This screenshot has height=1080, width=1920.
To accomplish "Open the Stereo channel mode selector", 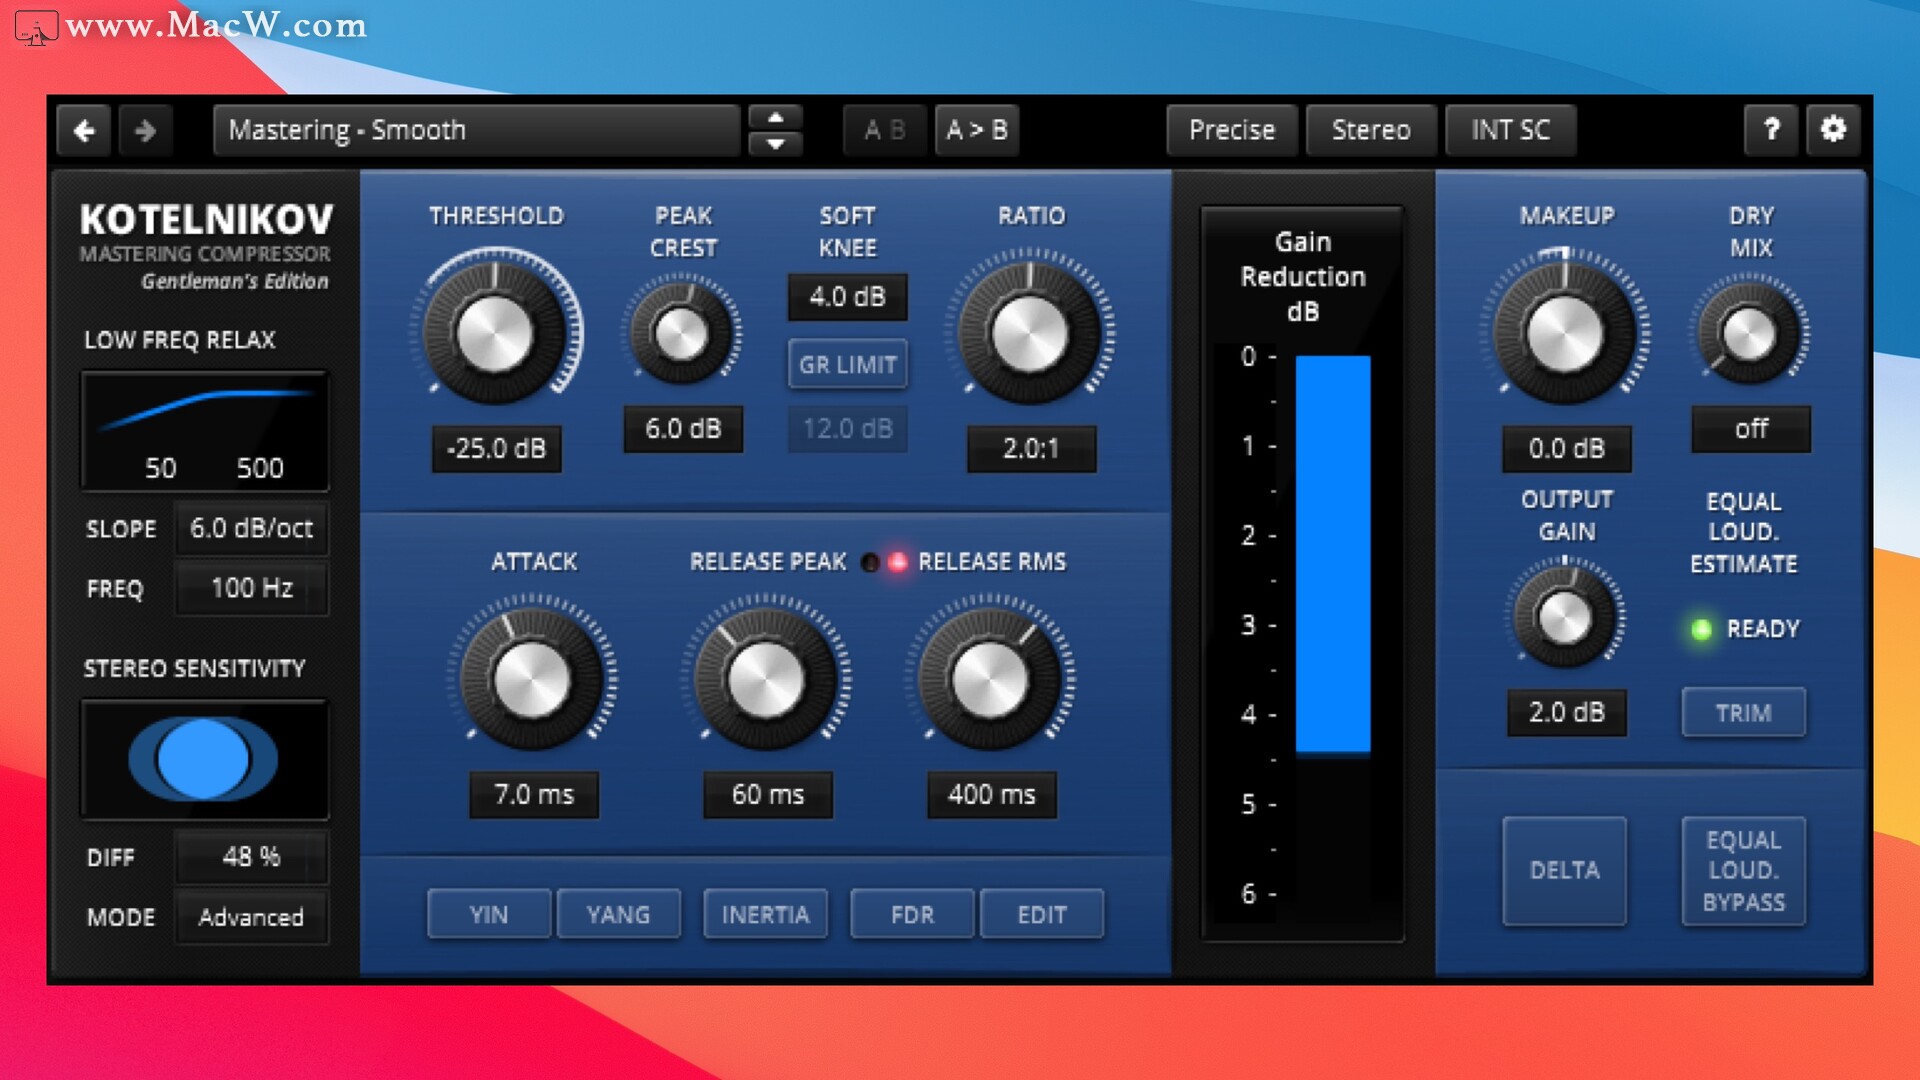I will coord(1371,130).
